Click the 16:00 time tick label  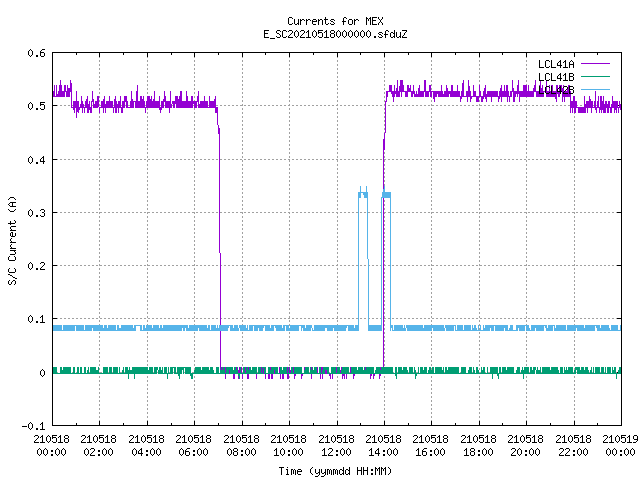431,452
